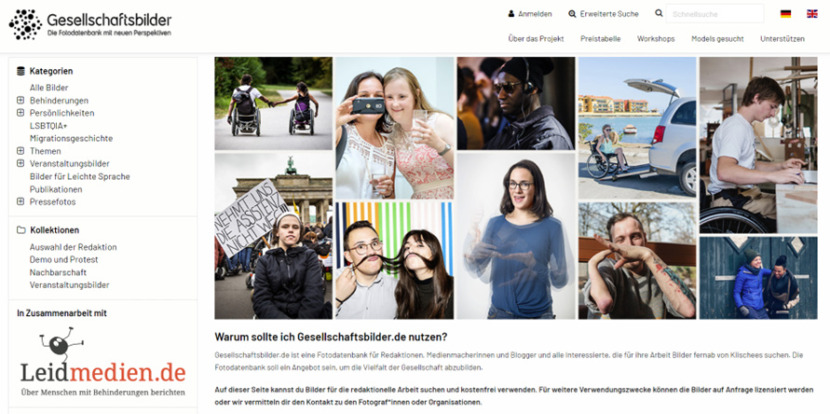This screenshot has height=414, width=830.
Task: Expand the Themen category
Action: pyautogui.click(x=21, y=151)
